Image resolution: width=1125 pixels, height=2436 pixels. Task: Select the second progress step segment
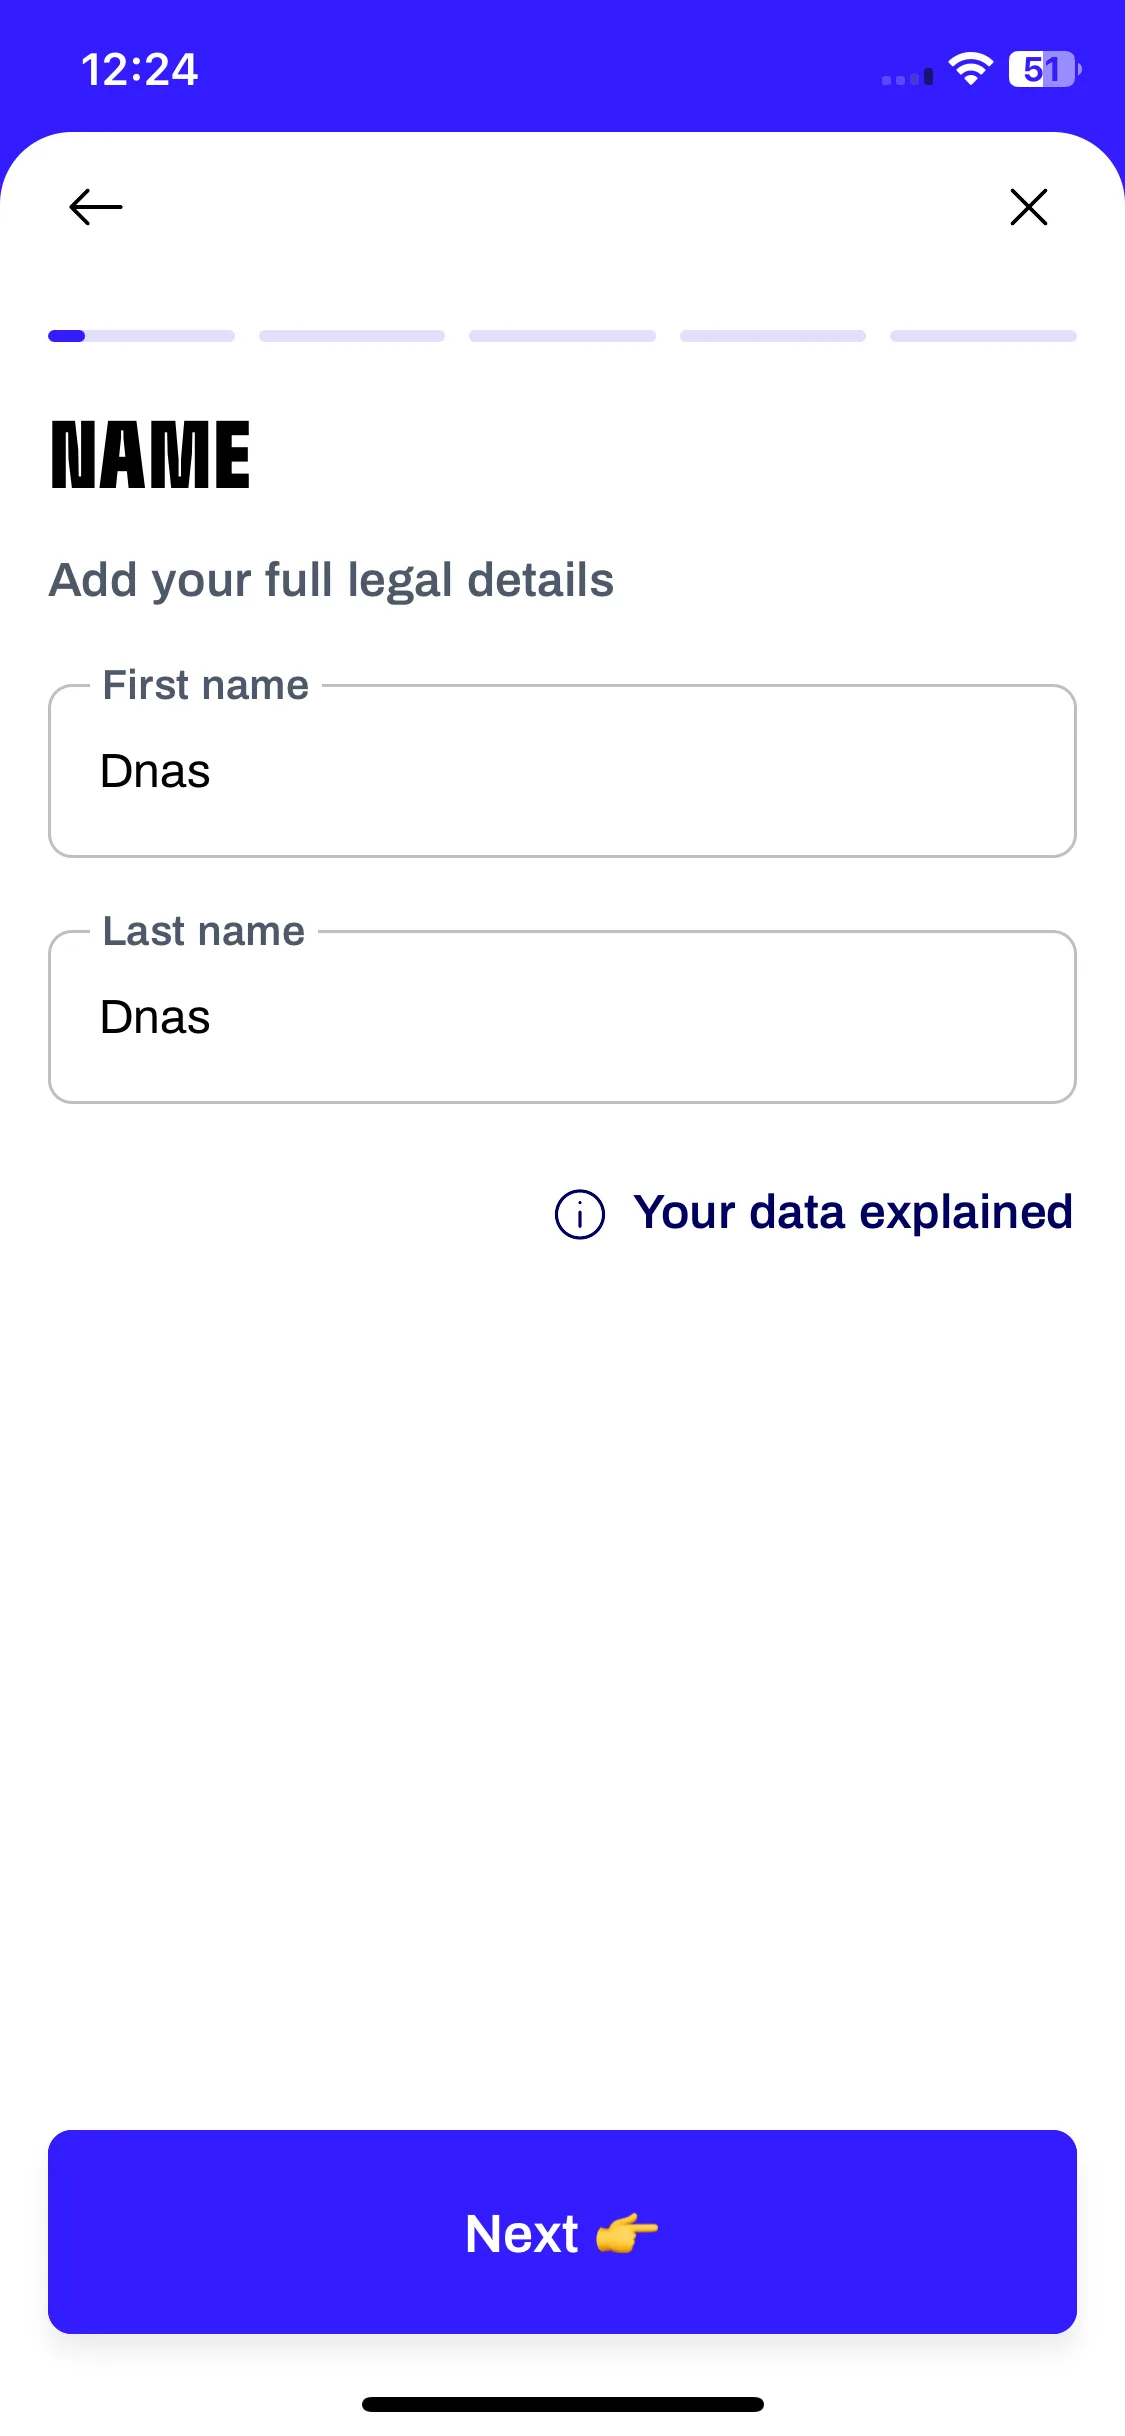pyautogui.click(x=352, y=336)
